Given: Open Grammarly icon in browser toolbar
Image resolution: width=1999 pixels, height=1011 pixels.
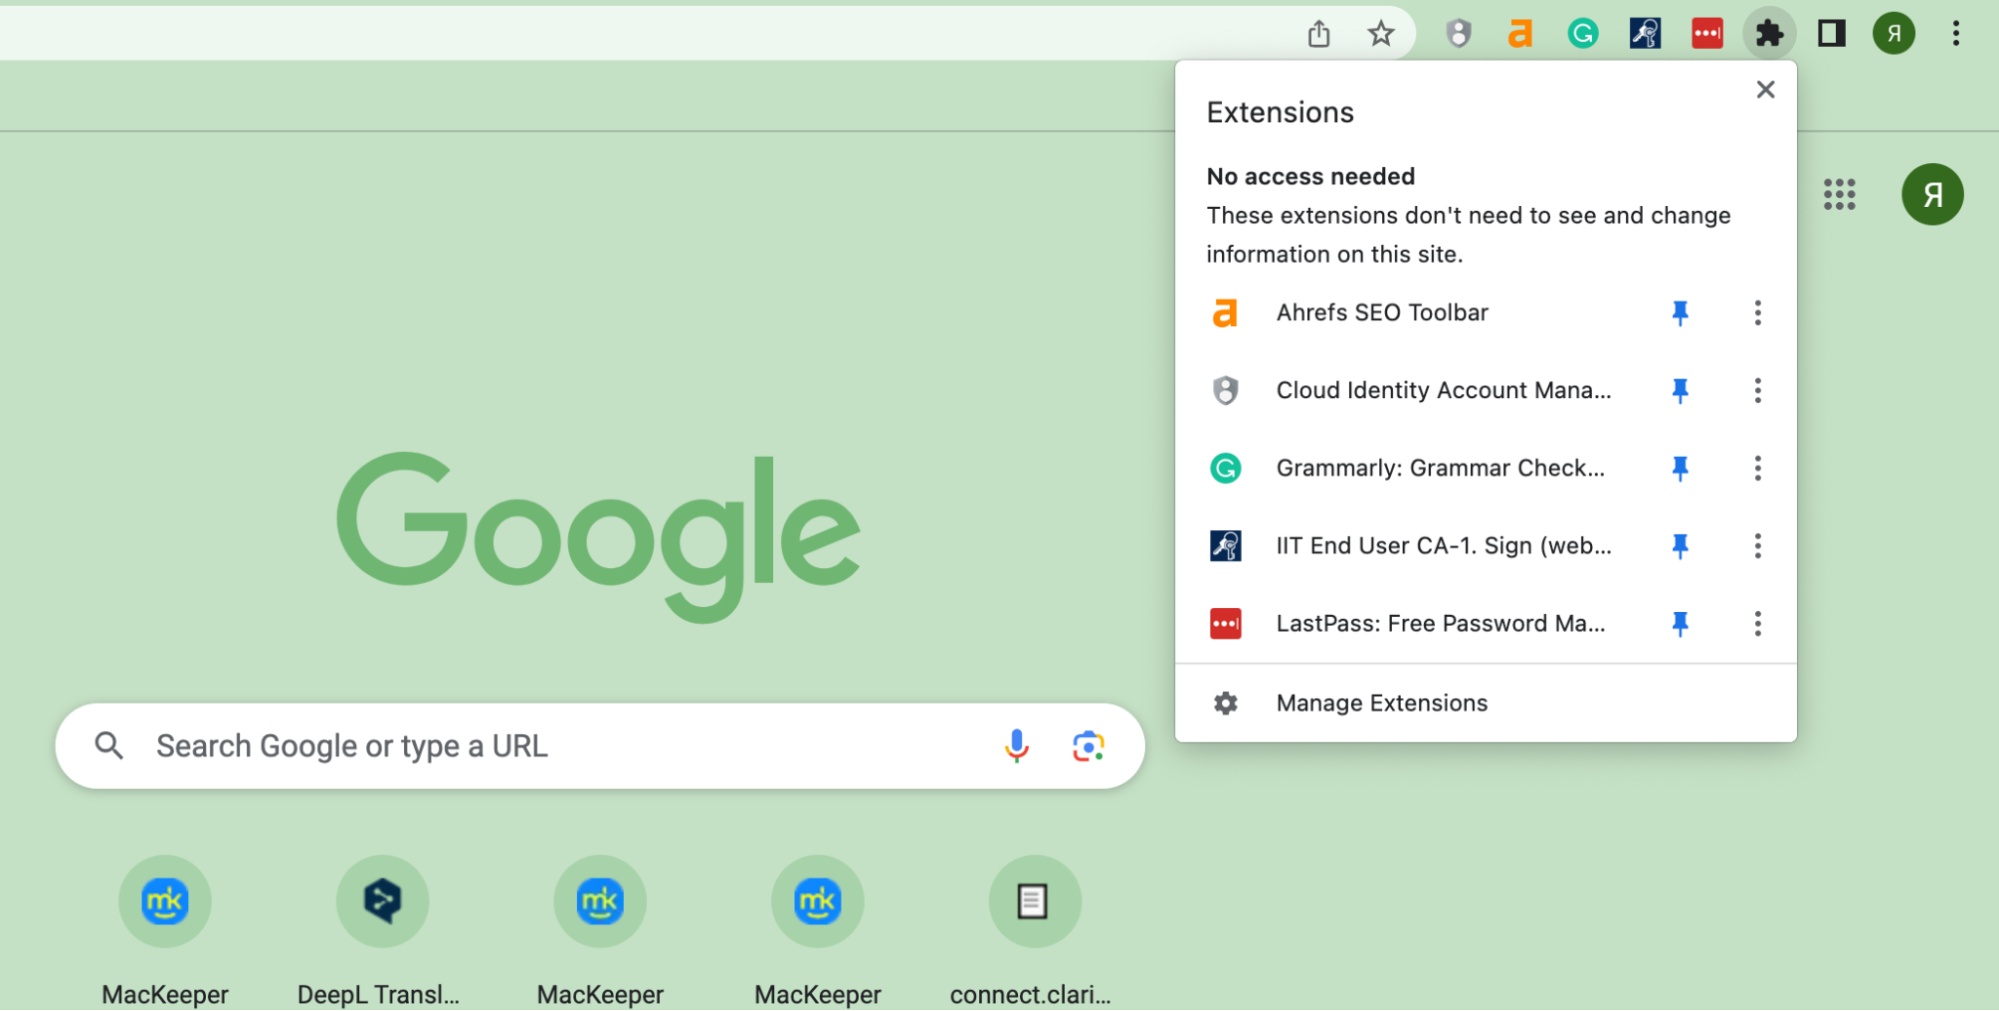Looking at the screenshot, I should click(x=1583, y=34).
